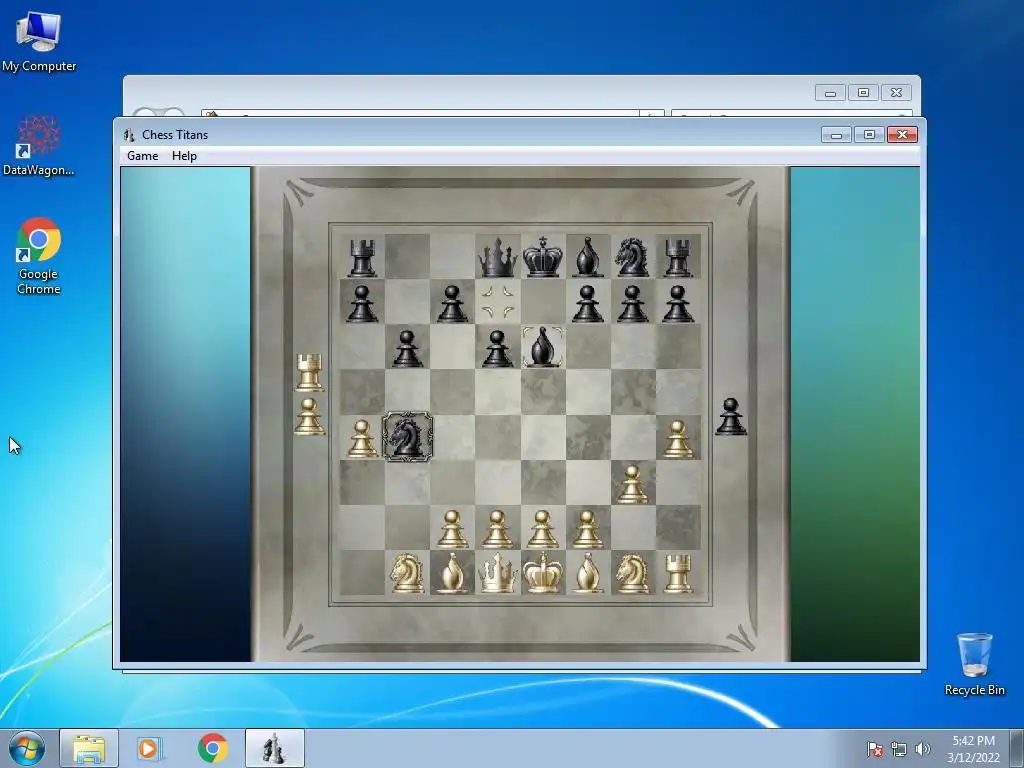Viewport: 1024px width, 768px height.
Task: Select the black pawn on a7
Action: pyautogui.click(x=362, y=304)
